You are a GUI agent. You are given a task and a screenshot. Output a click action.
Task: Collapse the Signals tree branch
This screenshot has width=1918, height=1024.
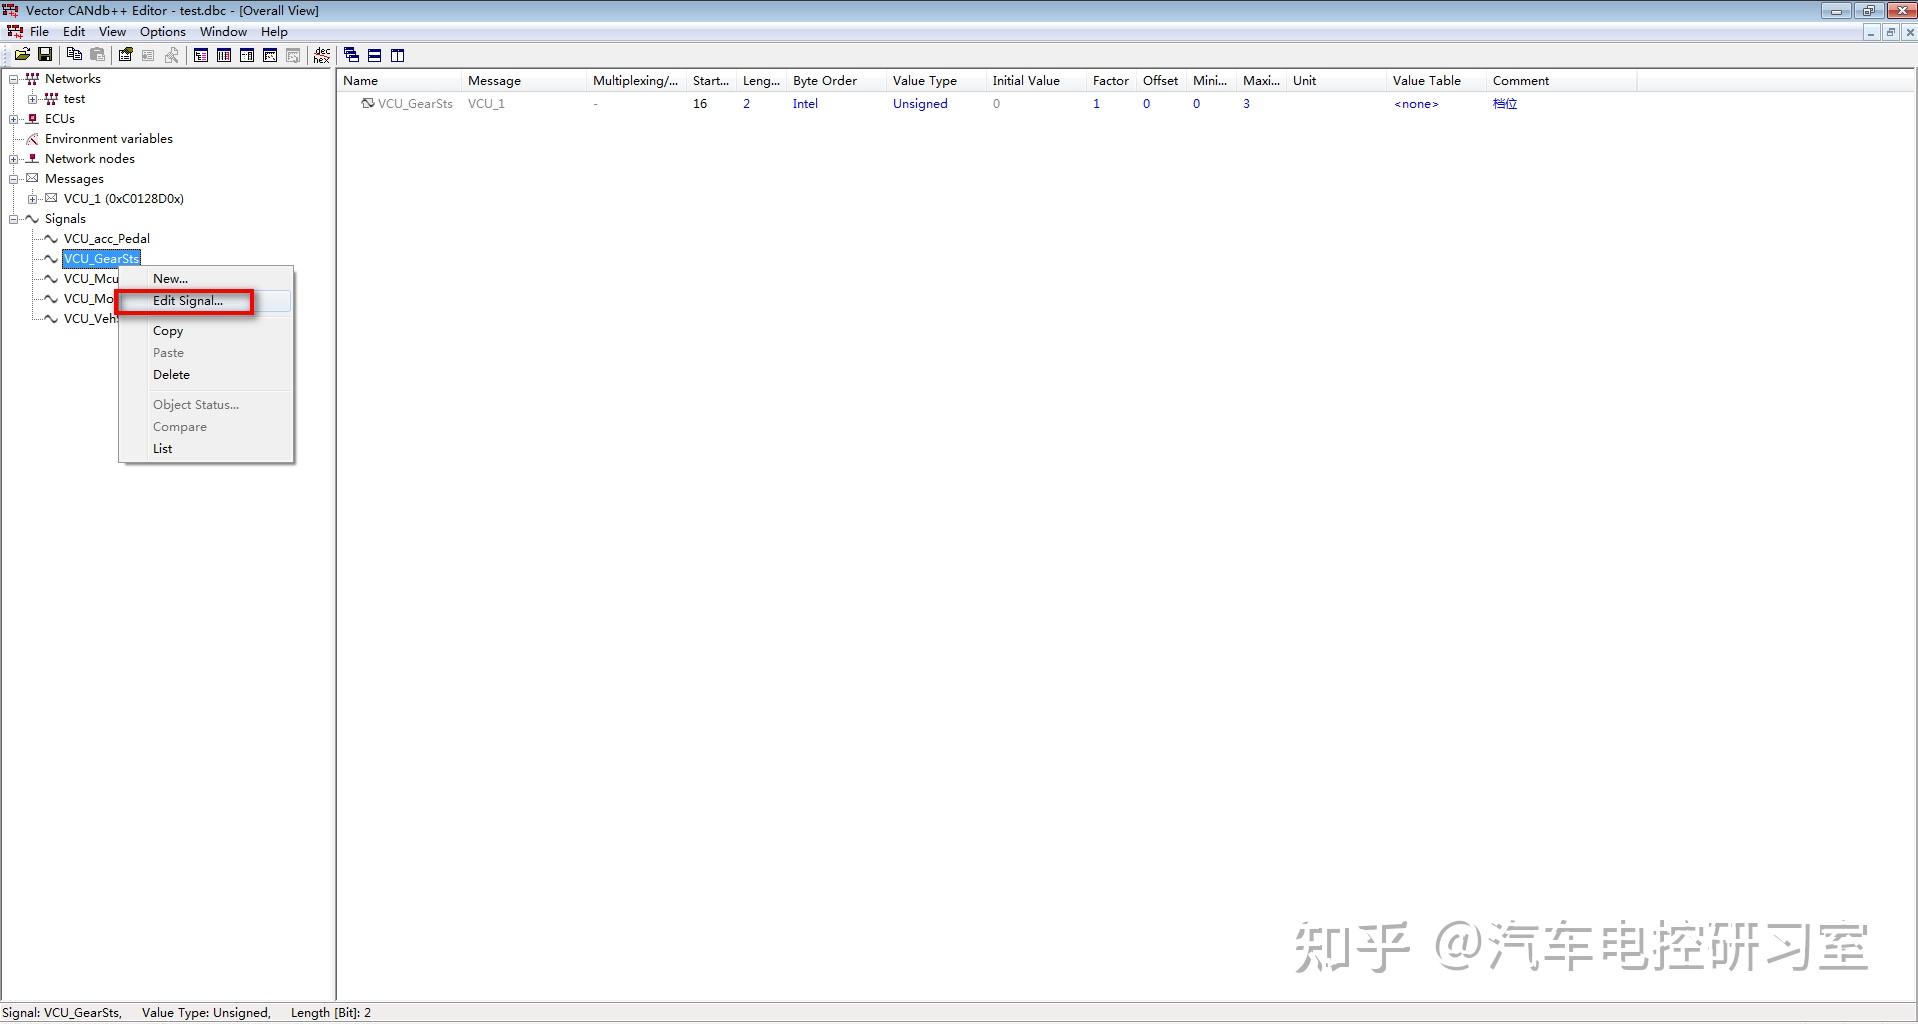pos(15,218)
